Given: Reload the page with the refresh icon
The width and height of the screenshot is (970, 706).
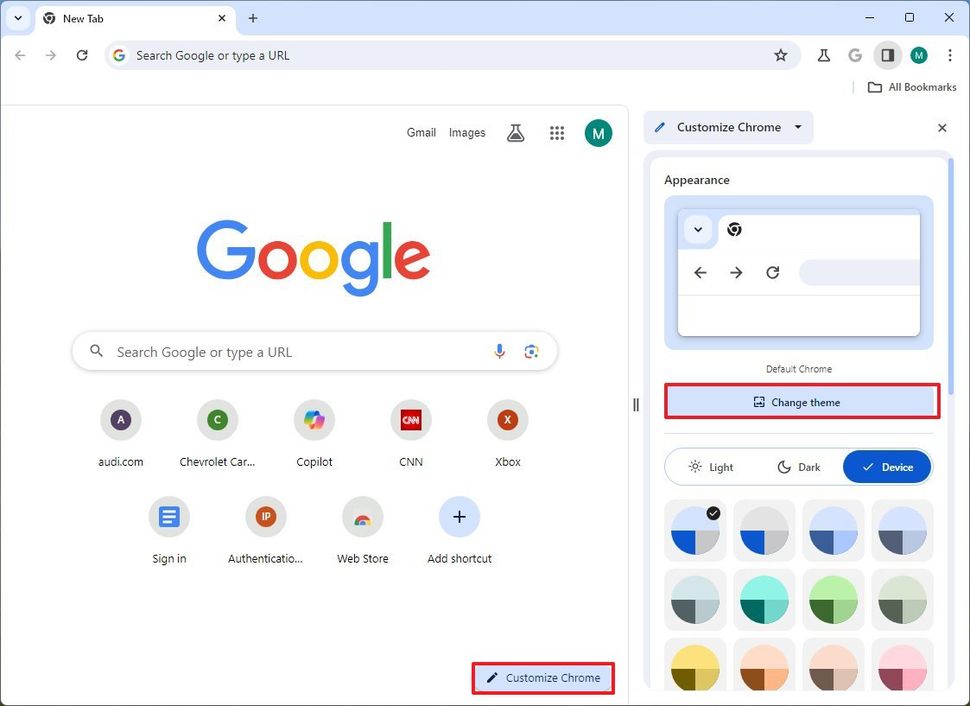Looking at the screenshot, I should pos(83,55).
